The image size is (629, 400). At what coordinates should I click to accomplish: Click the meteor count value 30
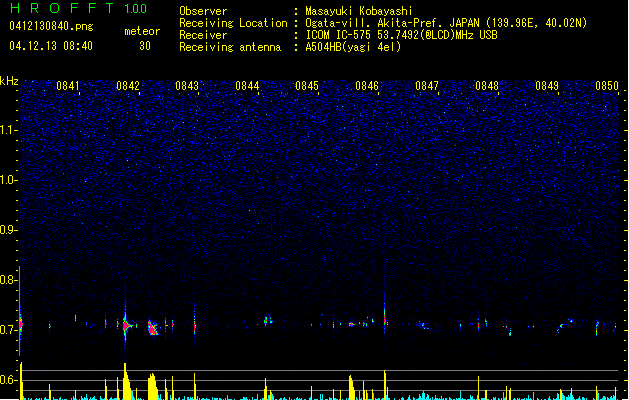[x=145, y=46]
